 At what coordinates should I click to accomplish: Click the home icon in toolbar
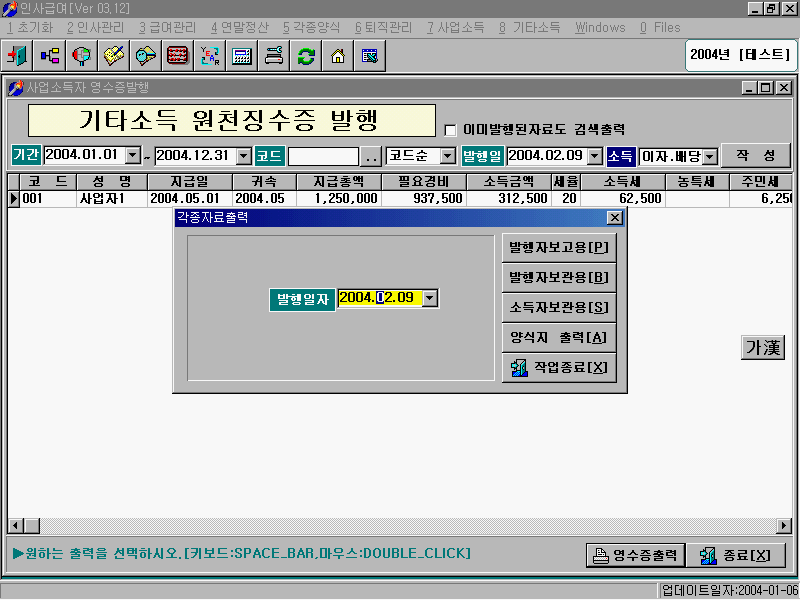[x=338, y=56]
